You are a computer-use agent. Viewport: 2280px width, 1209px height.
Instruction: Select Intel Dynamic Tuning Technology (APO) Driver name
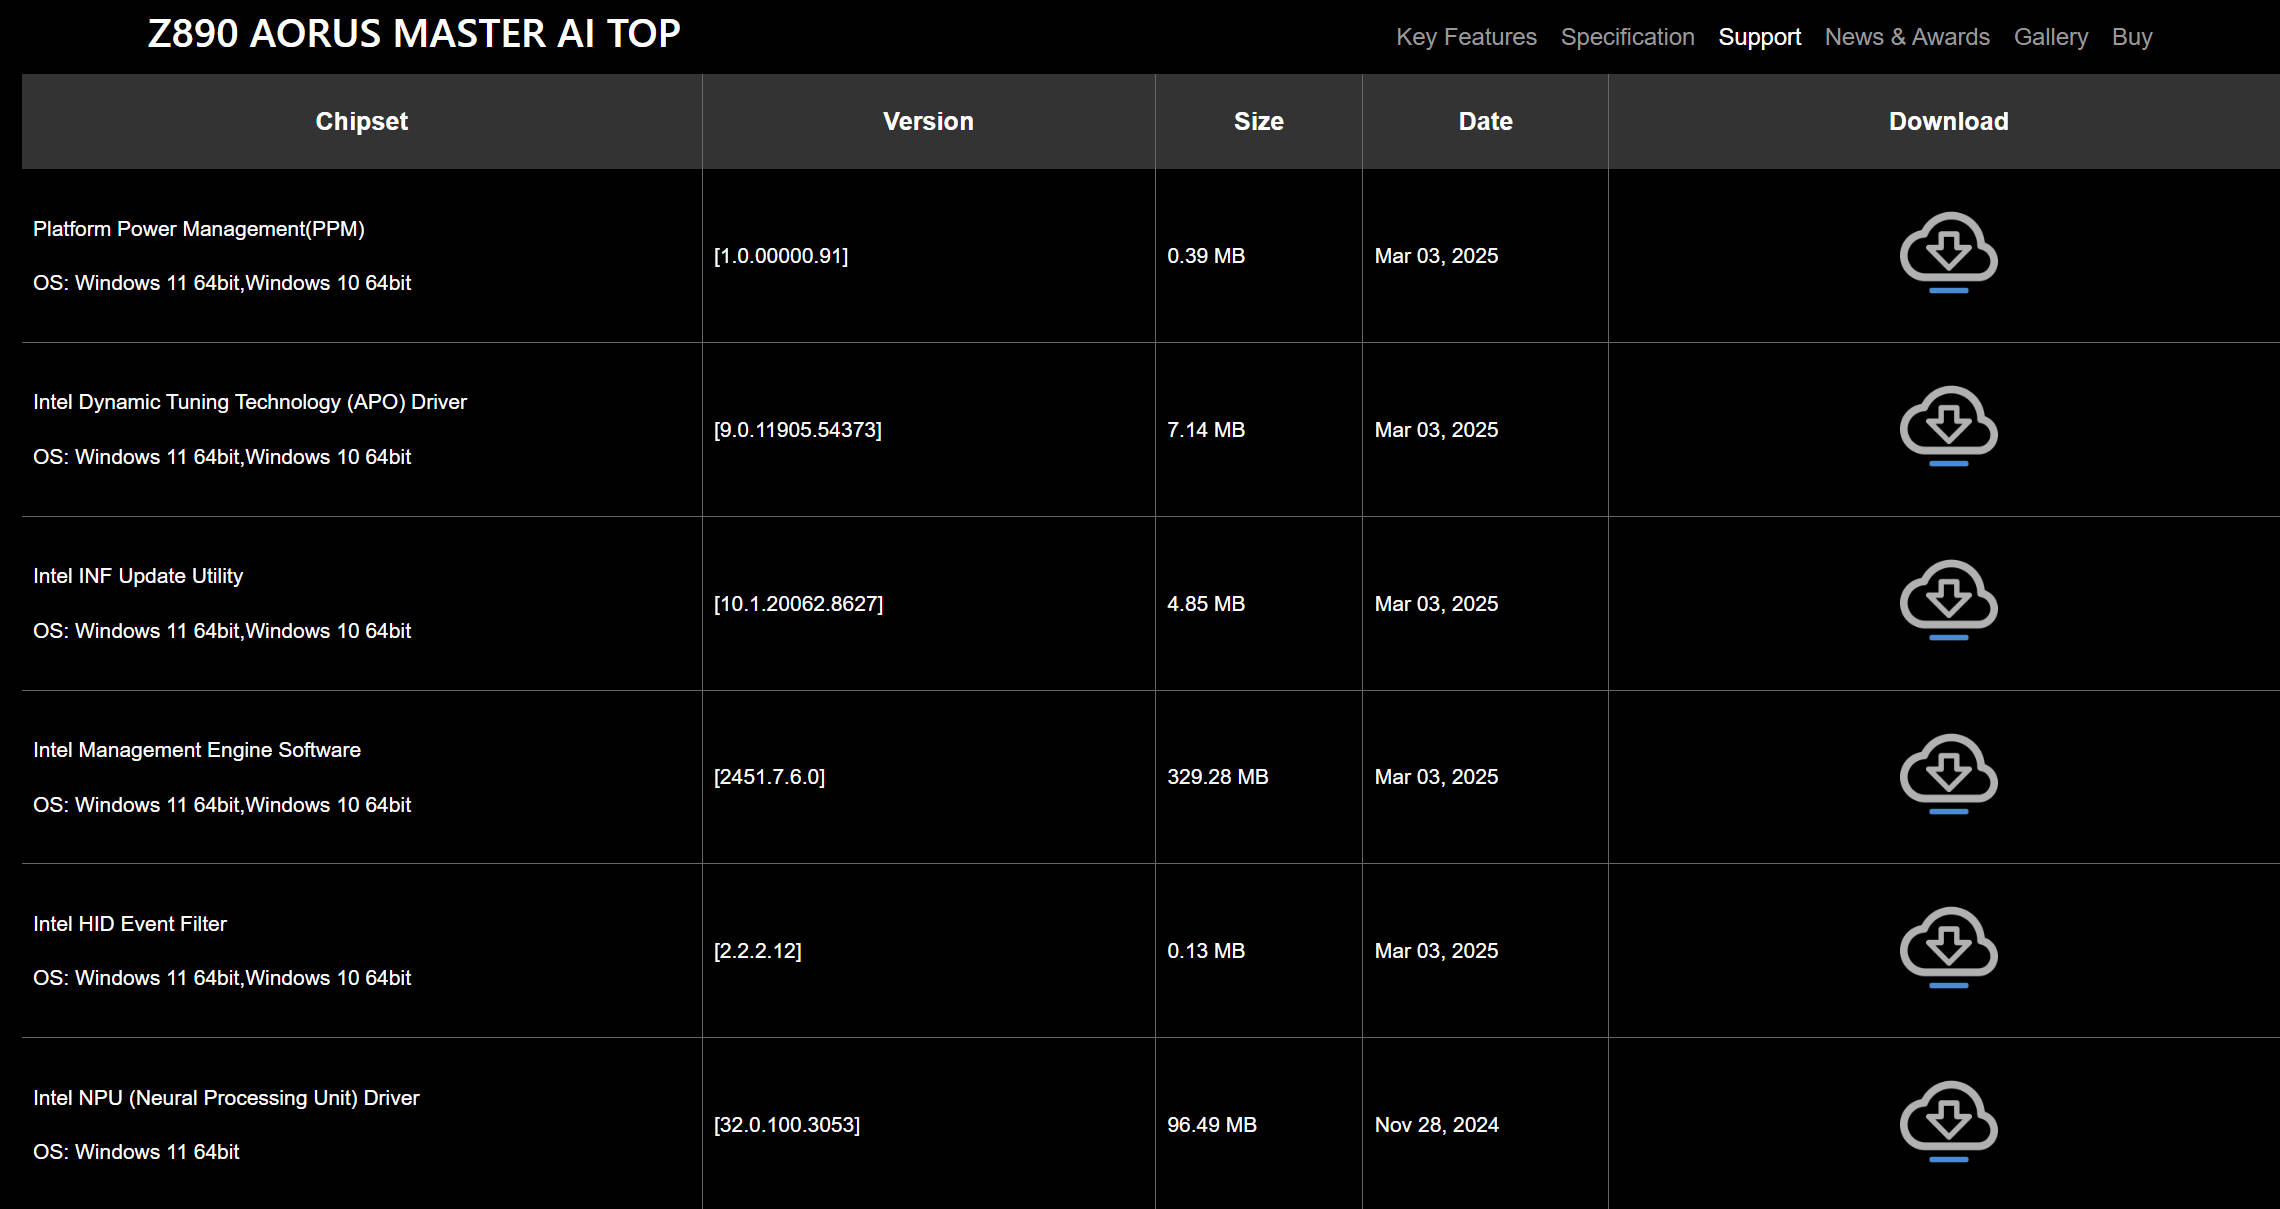tap(250, 402)
